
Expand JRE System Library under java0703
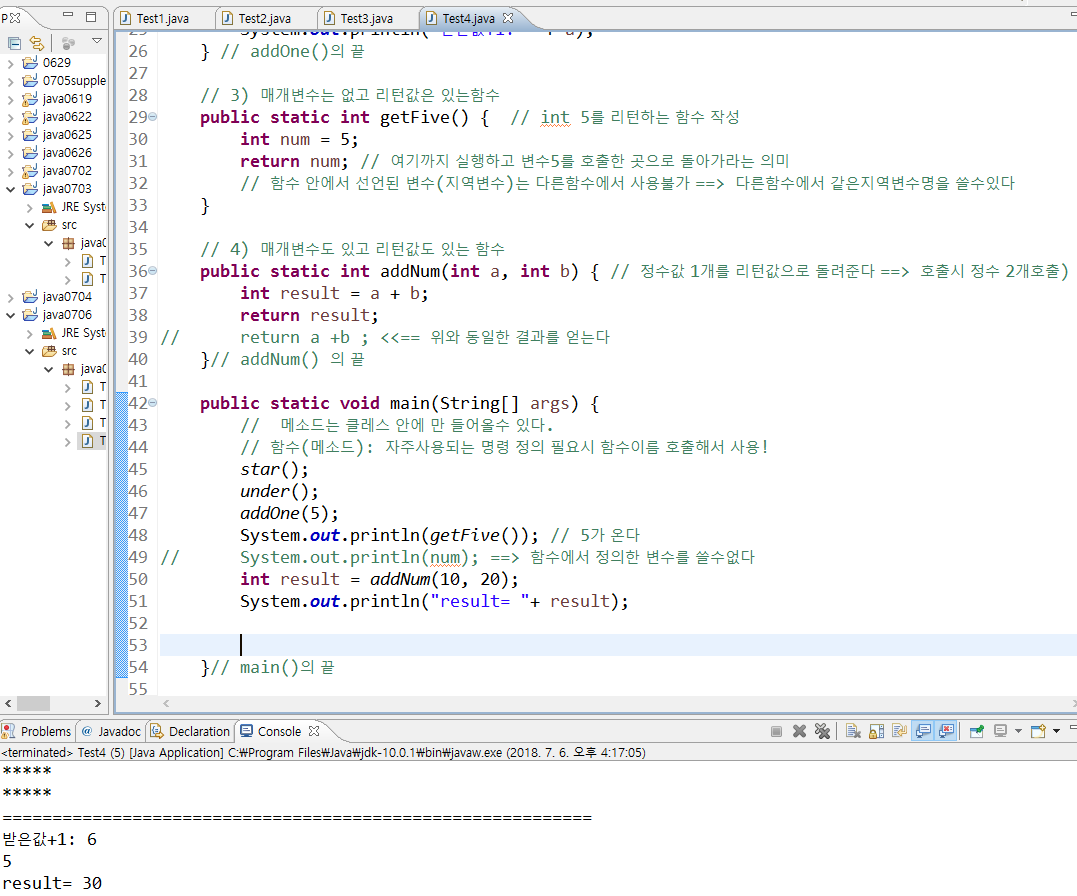tap(30, 207)
